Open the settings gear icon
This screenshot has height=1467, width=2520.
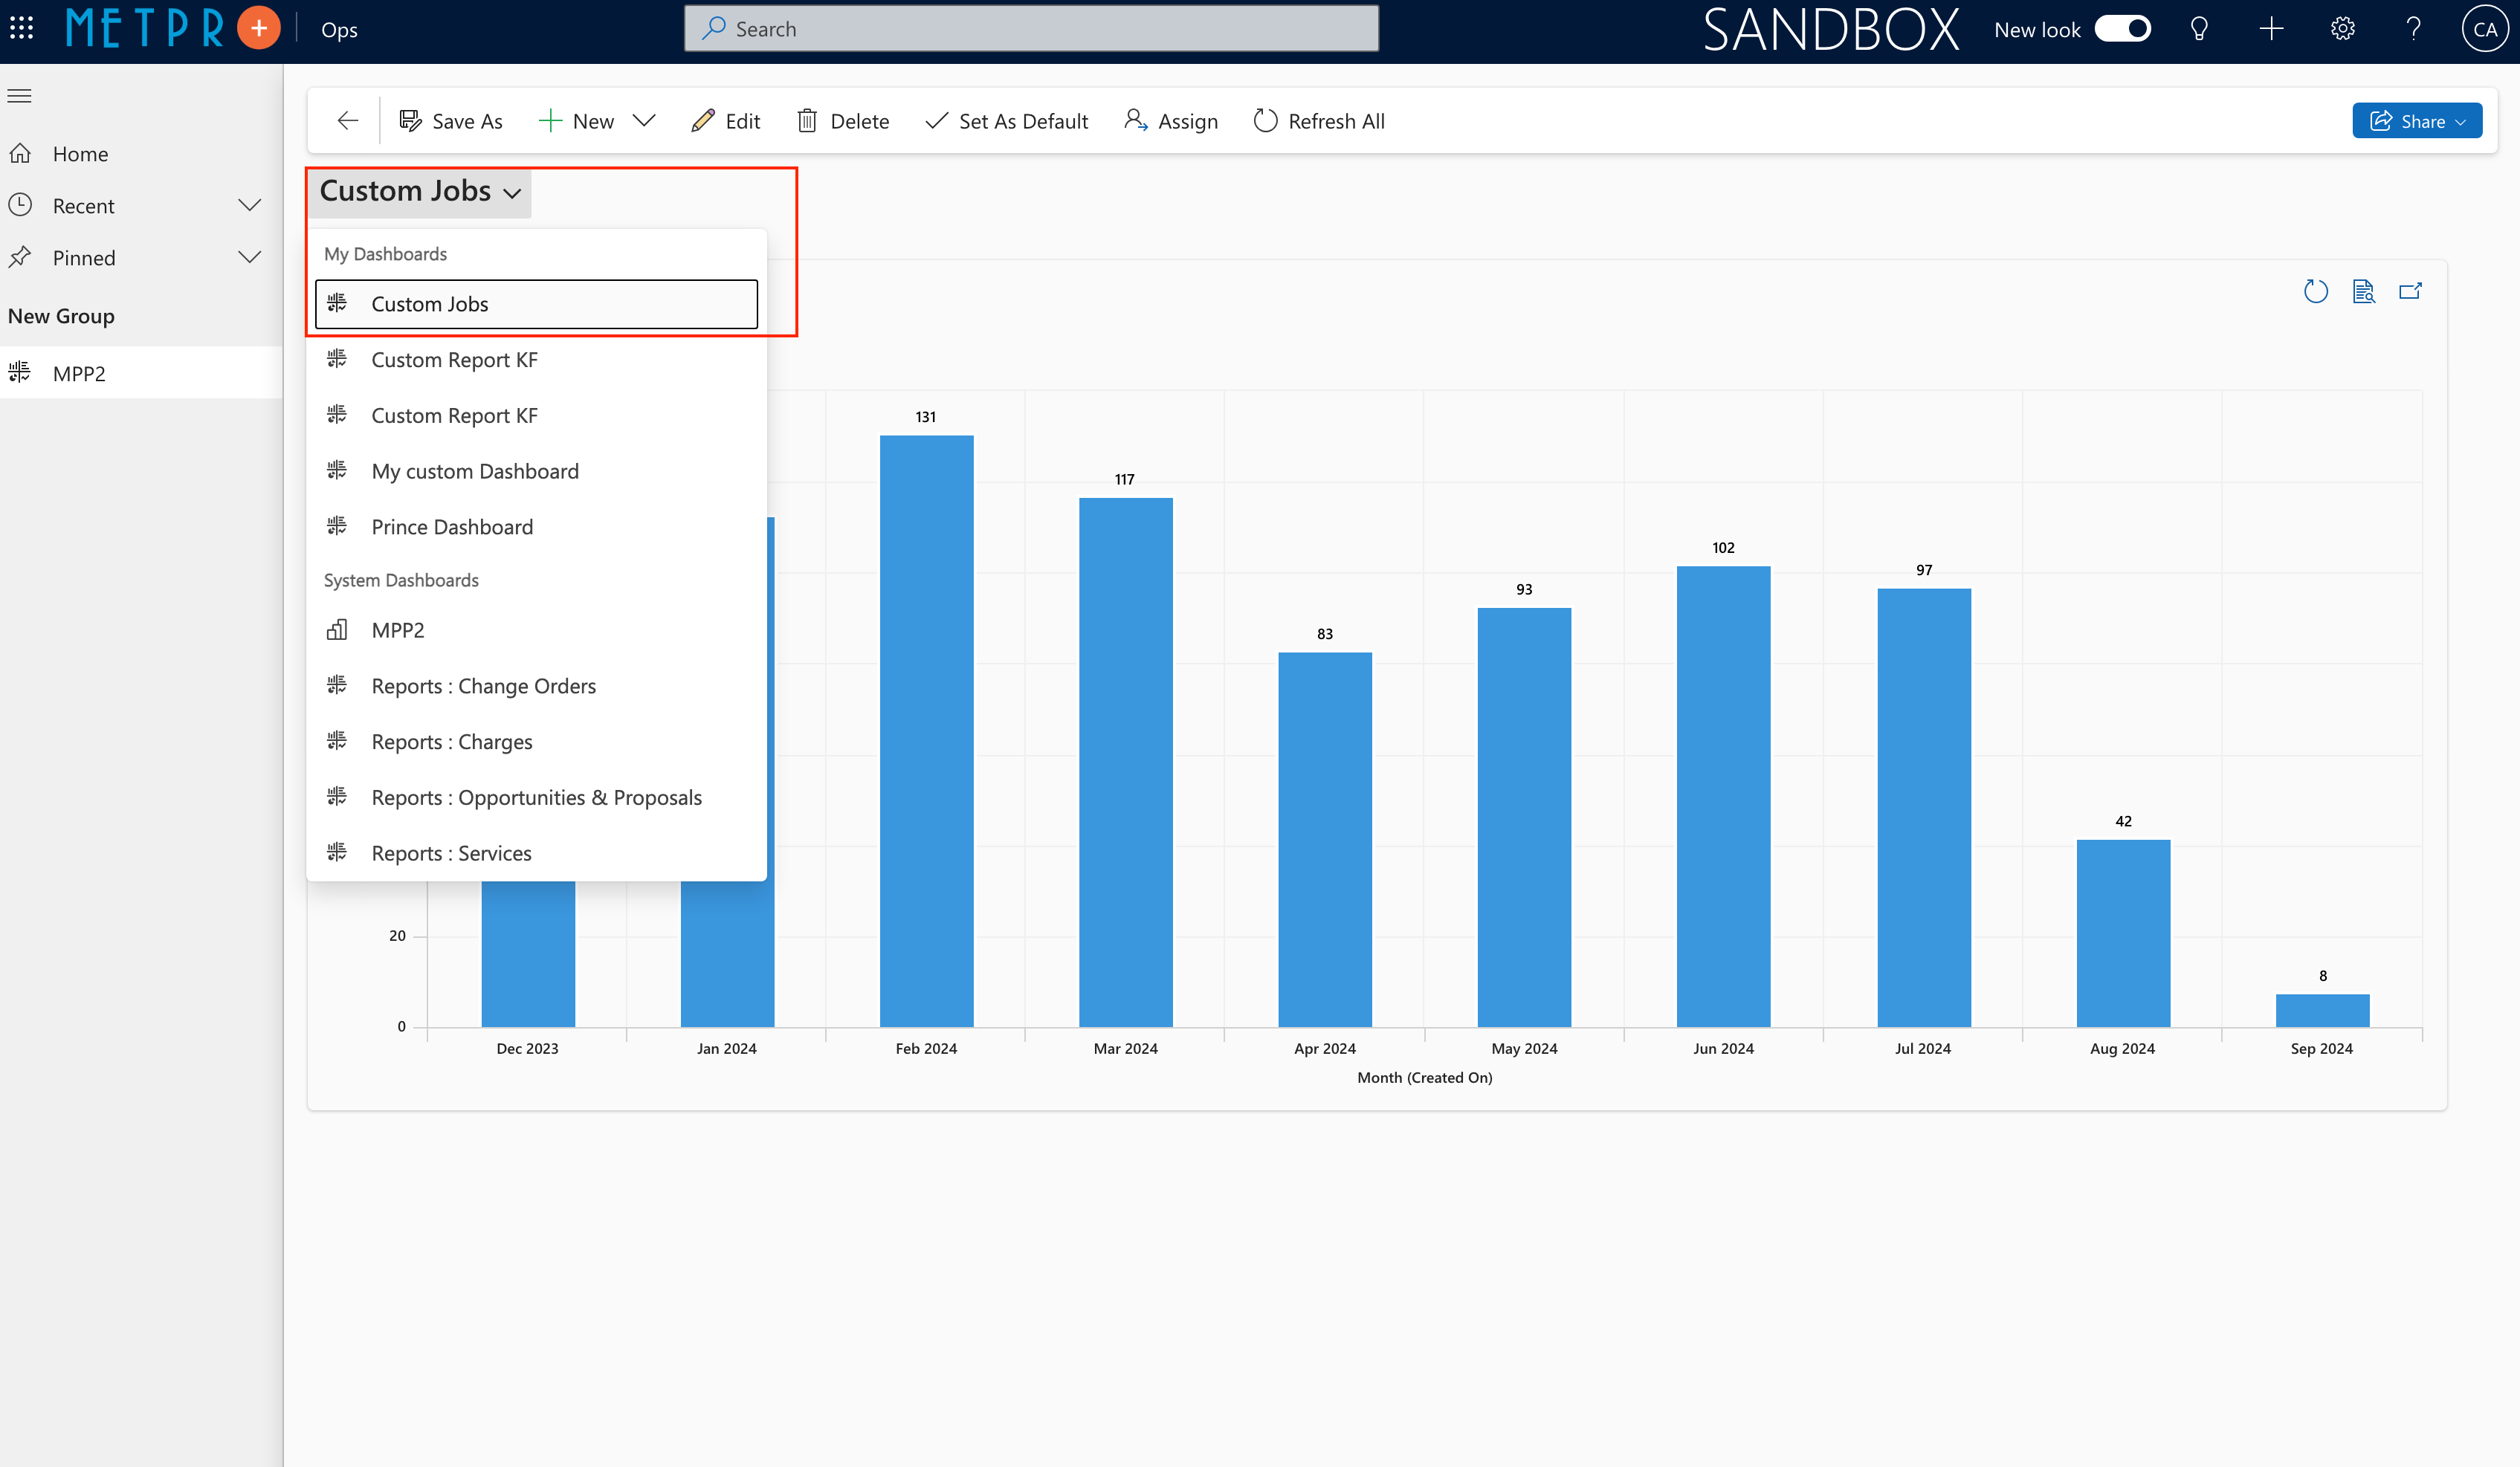tap(2342, 29)
